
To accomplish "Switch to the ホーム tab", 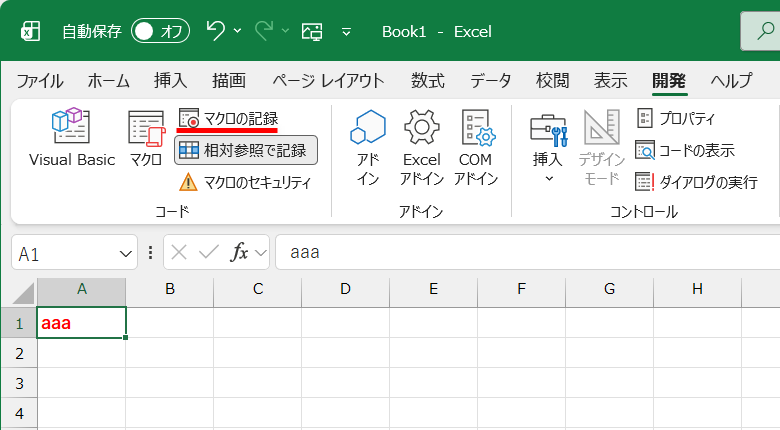I will (x=108, y=80).
